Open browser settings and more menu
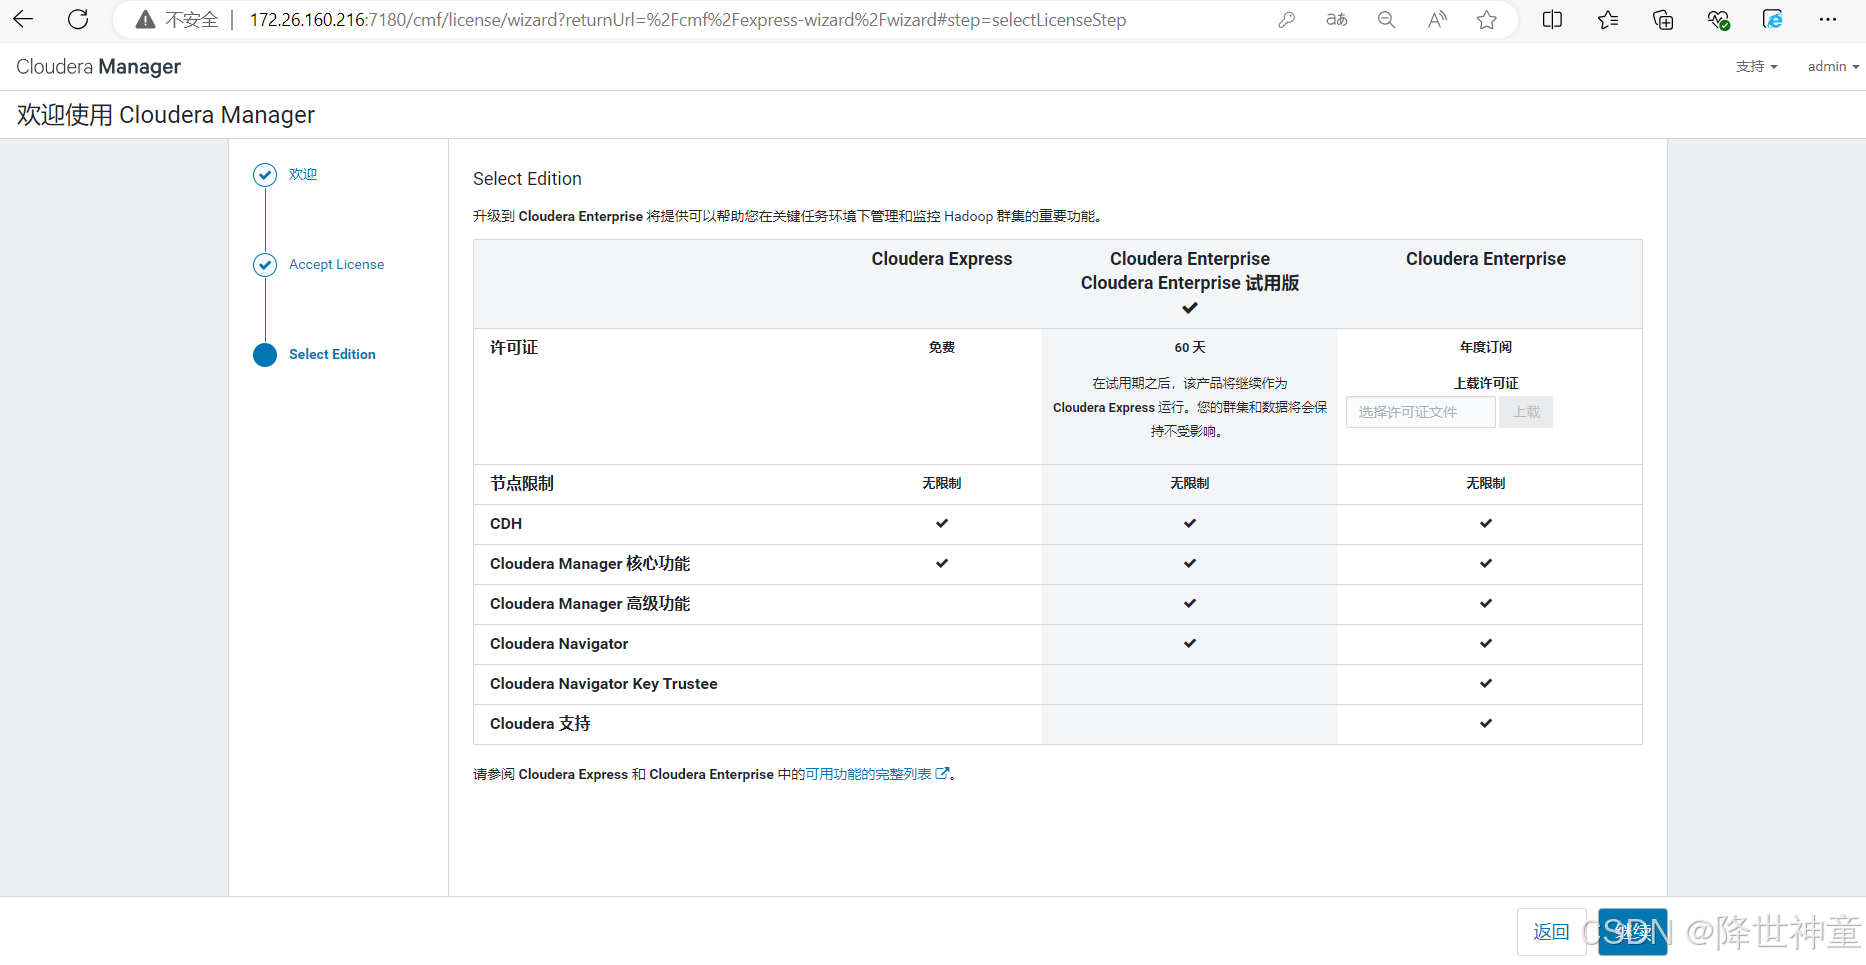This screenshot has width=1866, height=965. 1828,20
